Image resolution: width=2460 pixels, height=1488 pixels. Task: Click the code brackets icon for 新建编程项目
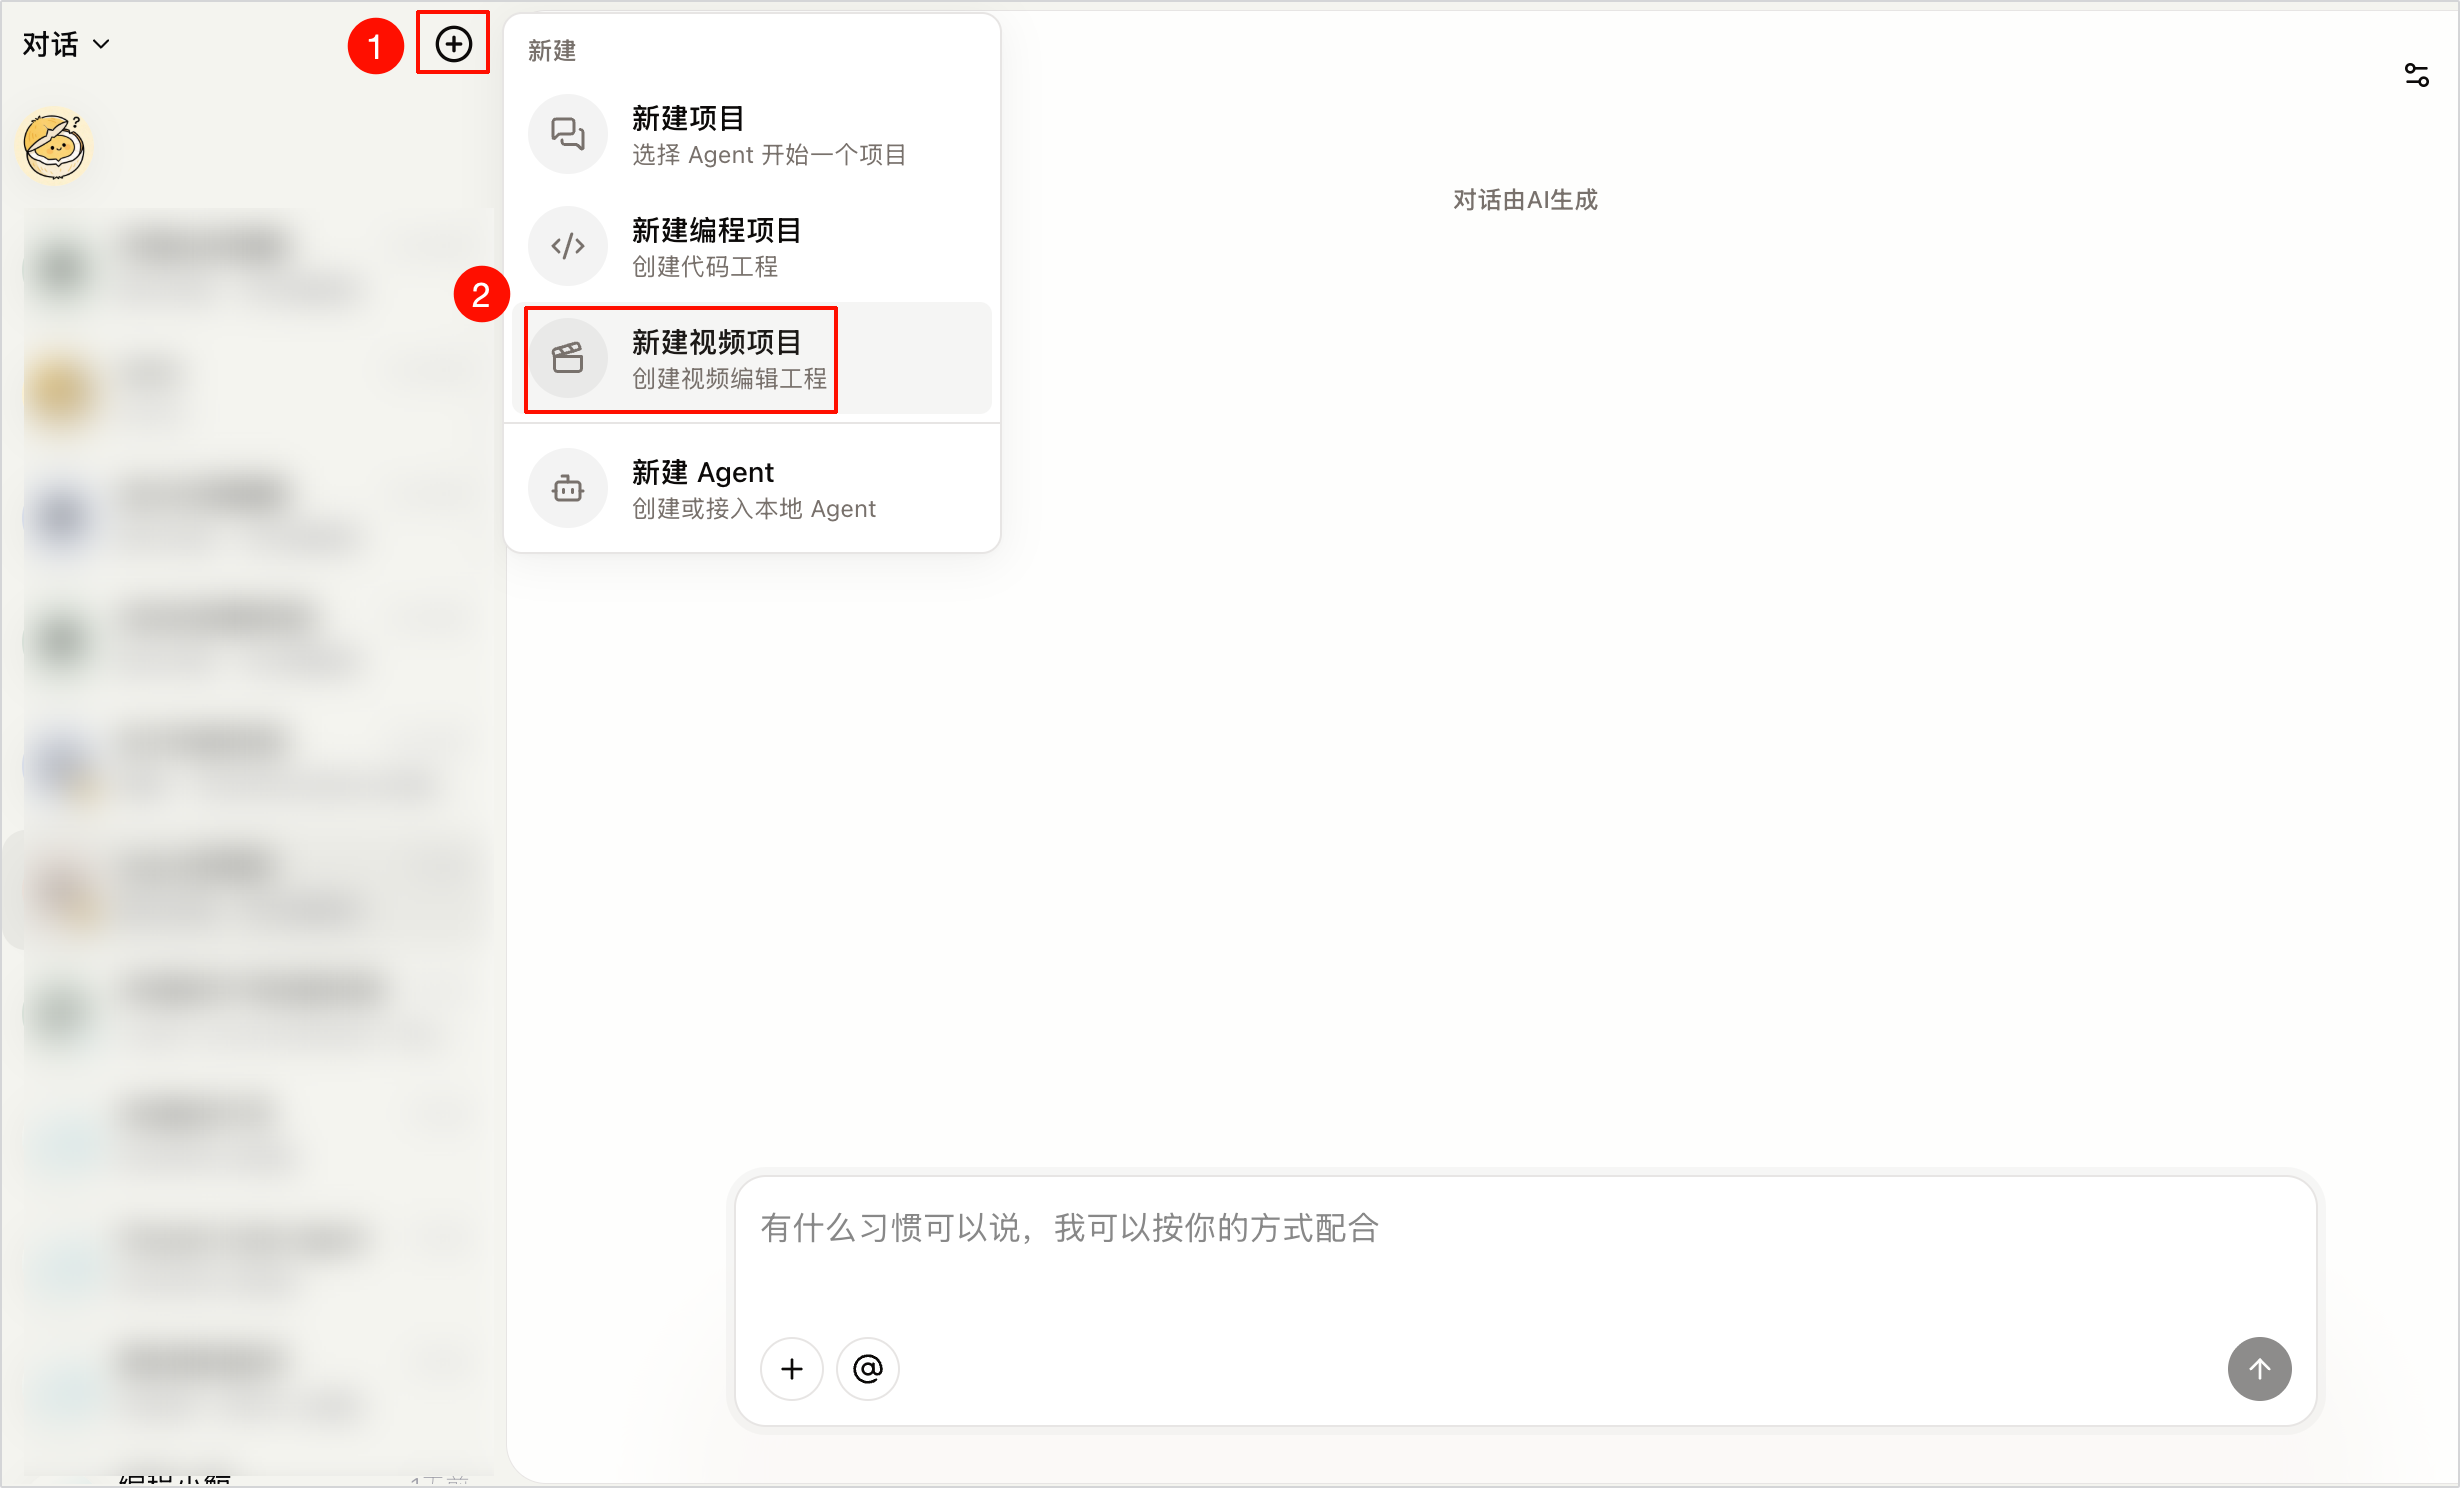[568, 246]
